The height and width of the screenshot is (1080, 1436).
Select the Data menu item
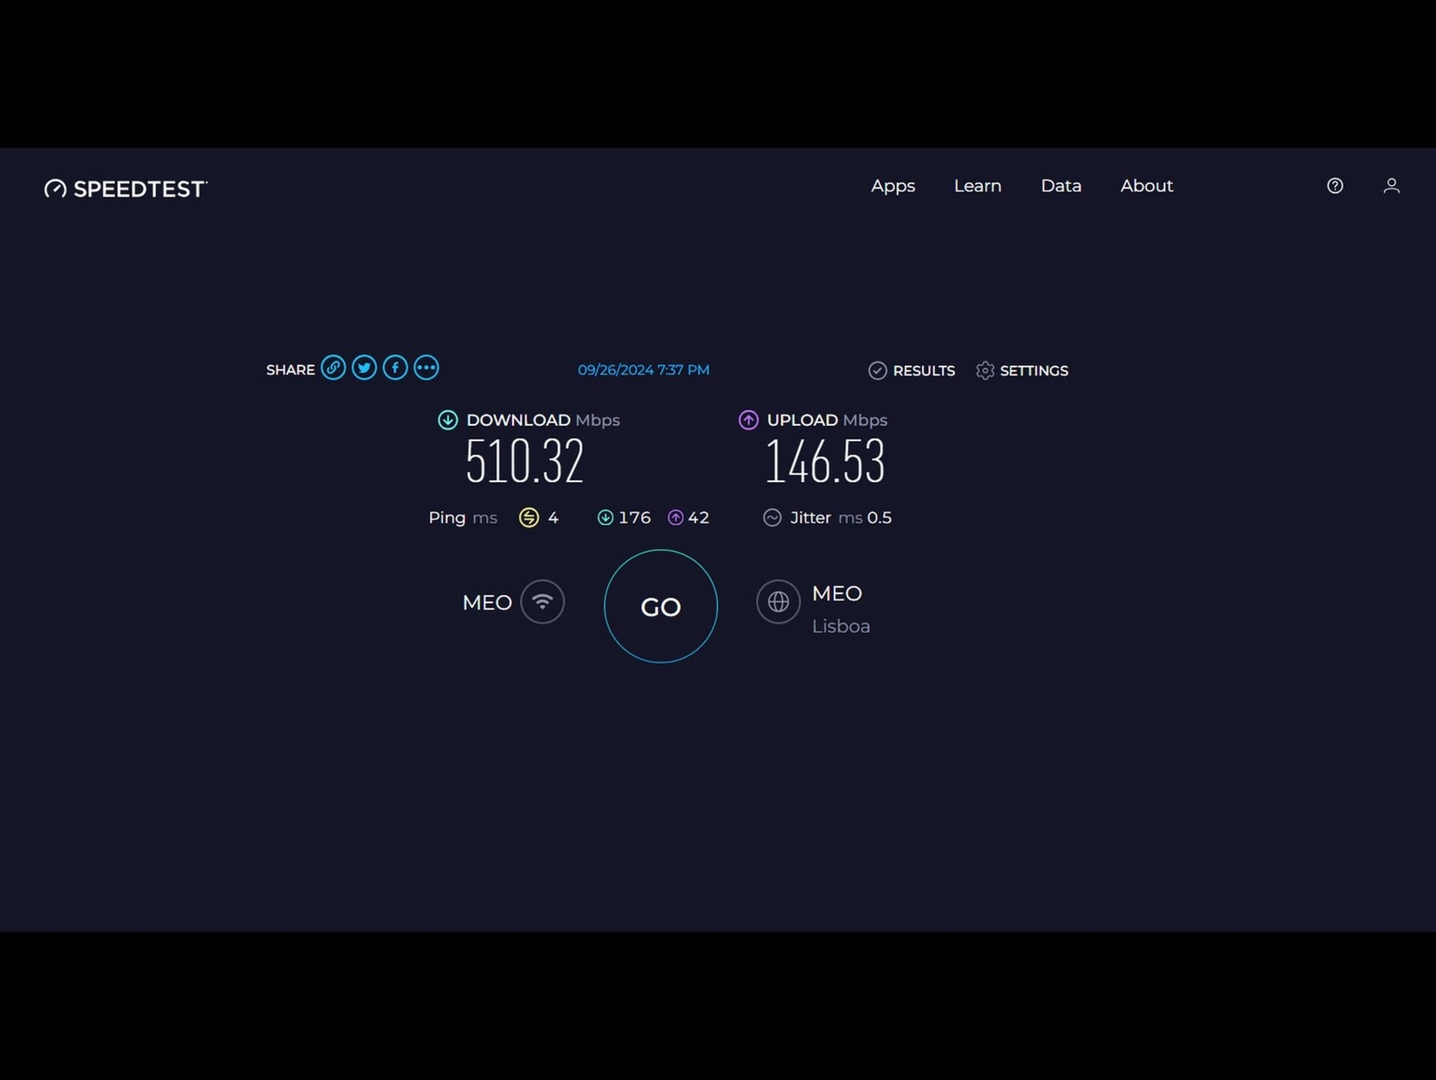(x=1061, y=186)
